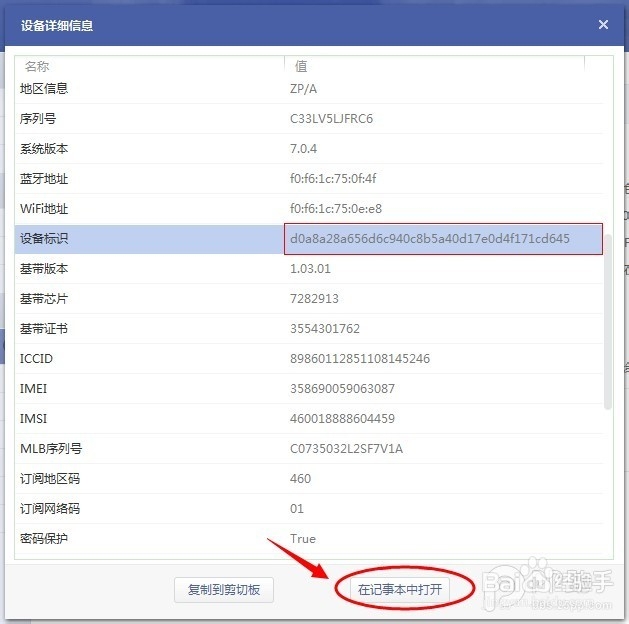Screen dimensions: 629x624
Task: Click the serial number value C33LV5LJFRC6
Action: 331,119
